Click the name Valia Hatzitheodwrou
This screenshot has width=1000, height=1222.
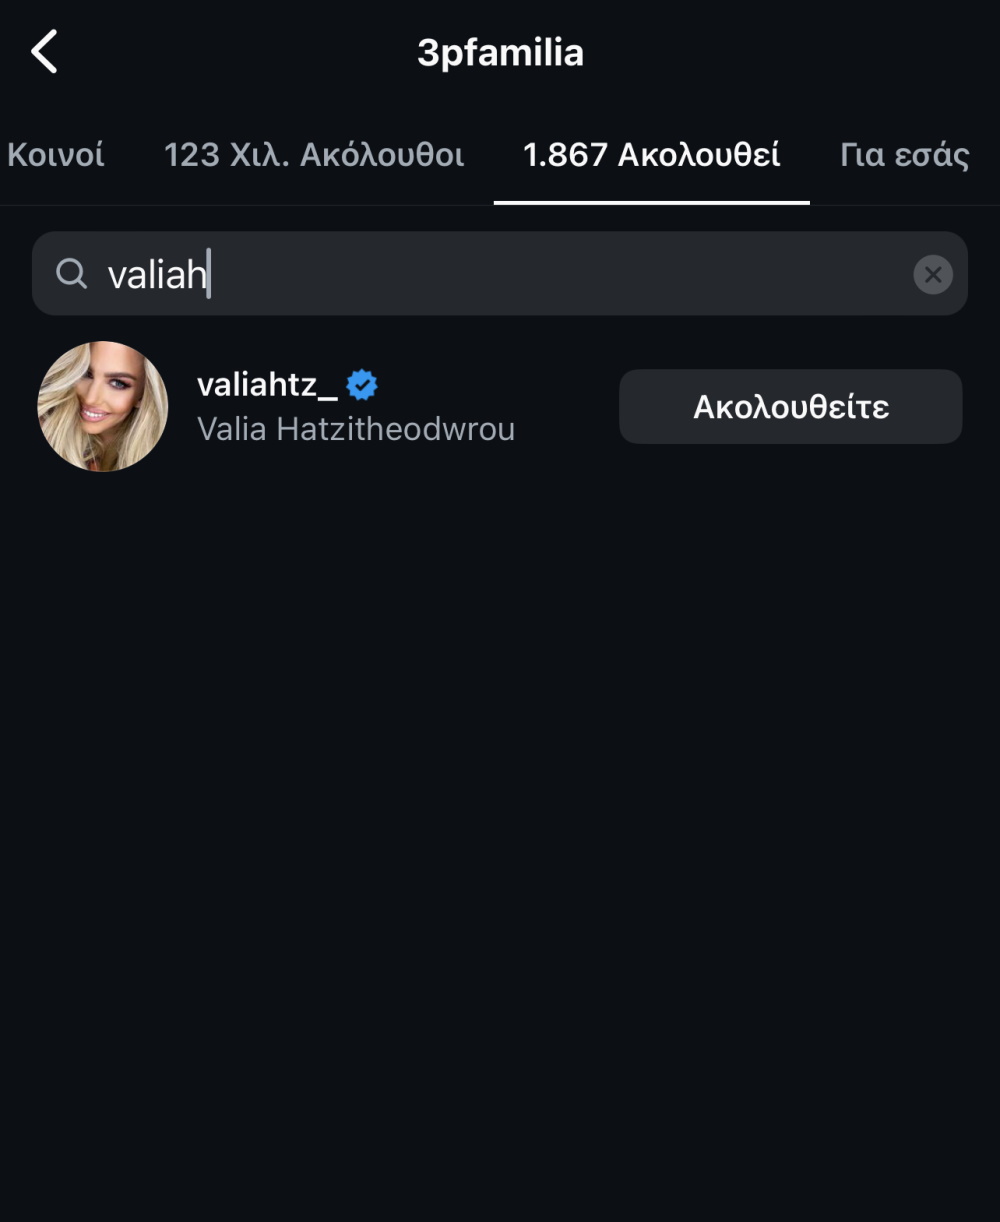pos(356,429)
